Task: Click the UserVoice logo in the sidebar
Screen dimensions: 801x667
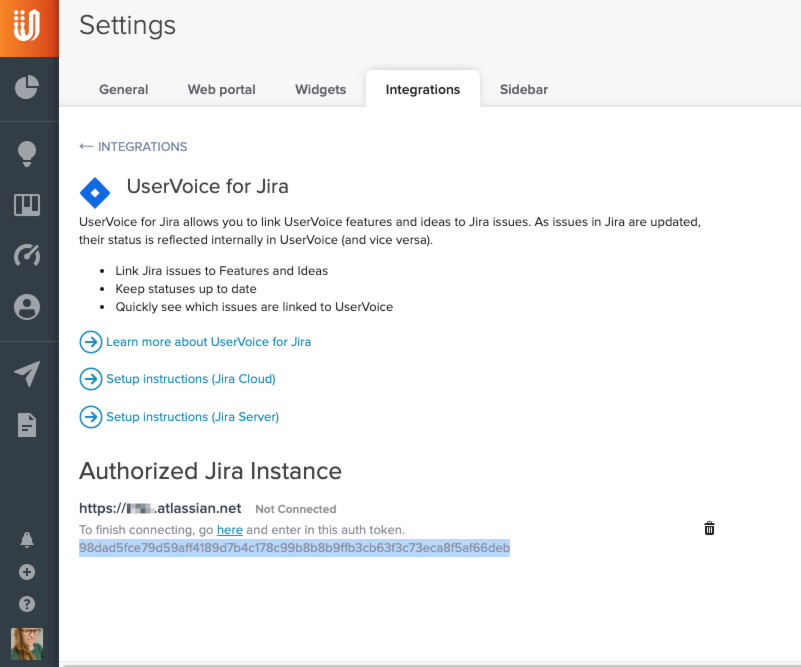Action: point(28,28)
